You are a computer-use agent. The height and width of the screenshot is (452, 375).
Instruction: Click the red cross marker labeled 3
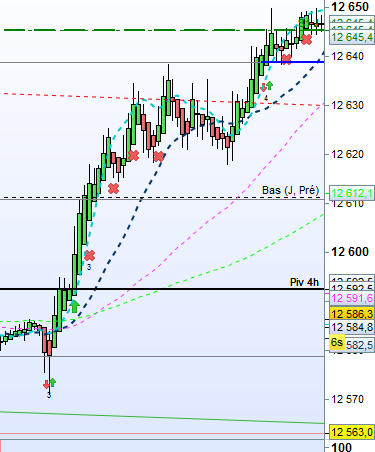tap(89, 256)
